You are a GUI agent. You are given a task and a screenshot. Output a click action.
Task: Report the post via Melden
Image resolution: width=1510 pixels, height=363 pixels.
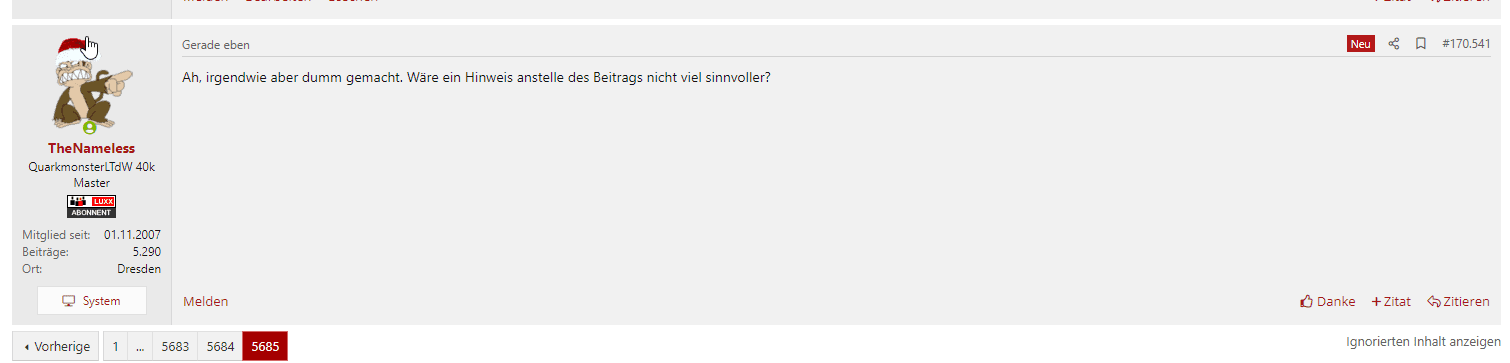(x=206, y=301)
